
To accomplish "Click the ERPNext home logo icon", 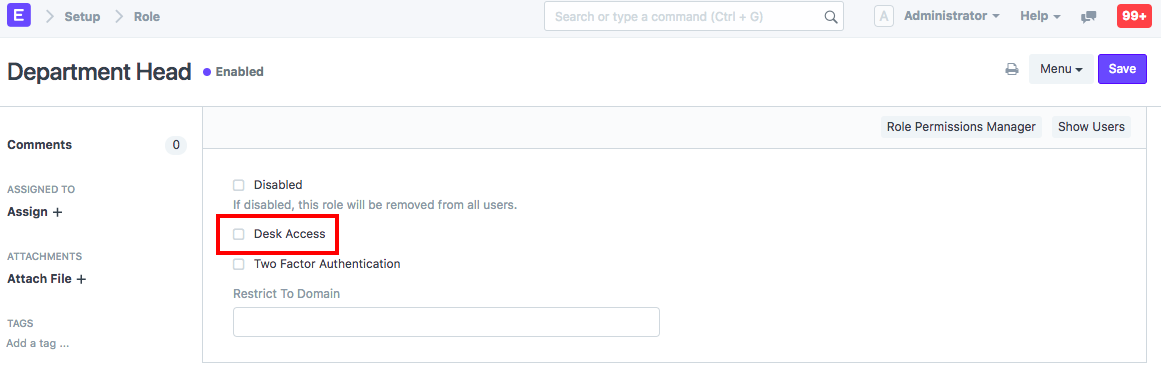I will (x=19, y=16).
